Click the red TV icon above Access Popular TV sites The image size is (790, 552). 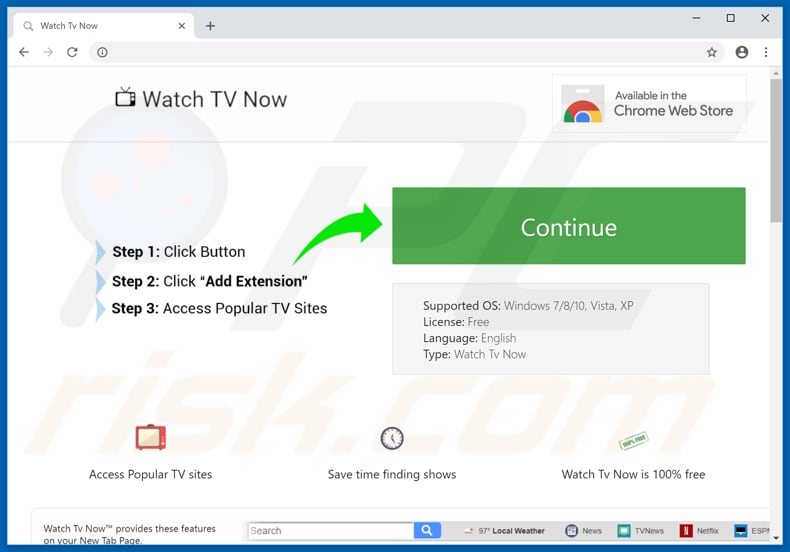coord(150,437)
